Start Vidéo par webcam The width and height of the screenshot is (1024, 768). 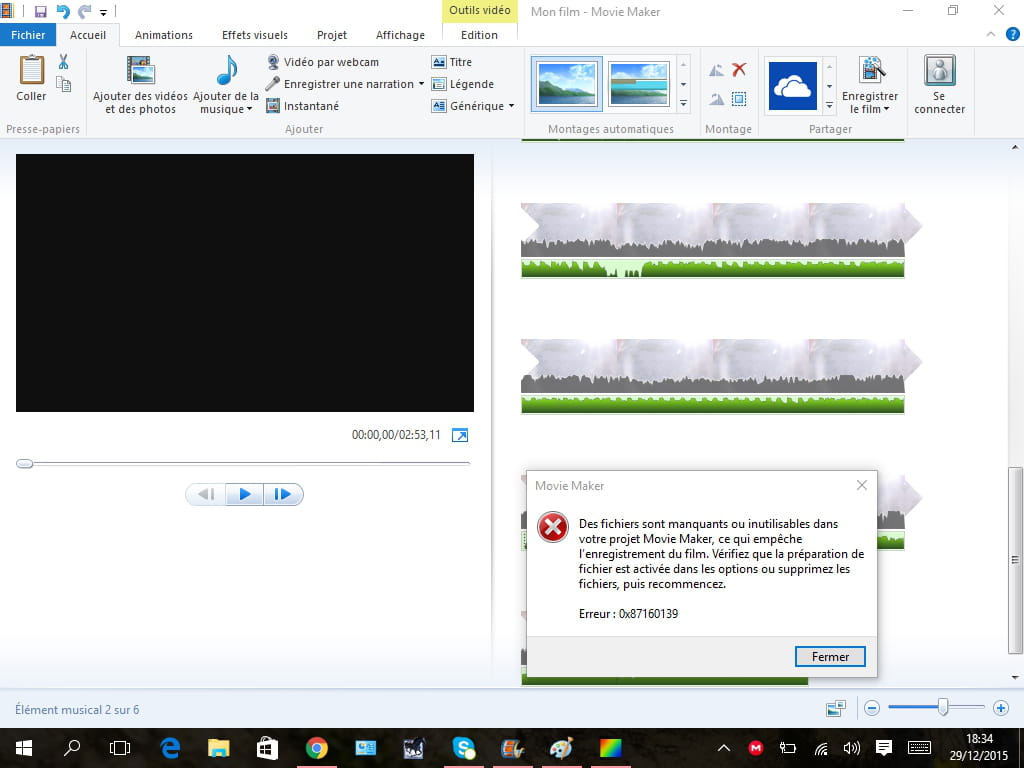coord(323,62)
